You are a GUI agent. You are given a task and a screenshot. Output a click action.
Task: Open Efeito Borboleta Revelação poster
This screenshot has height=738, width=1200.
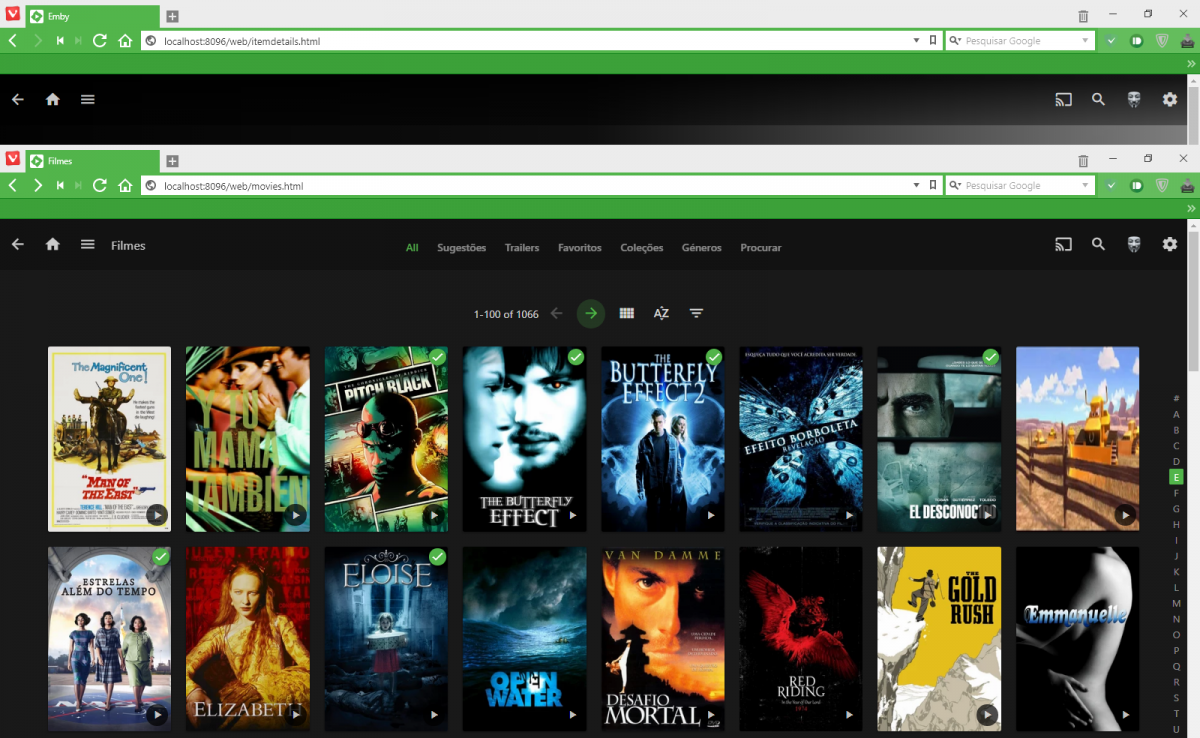click(800, 439)
